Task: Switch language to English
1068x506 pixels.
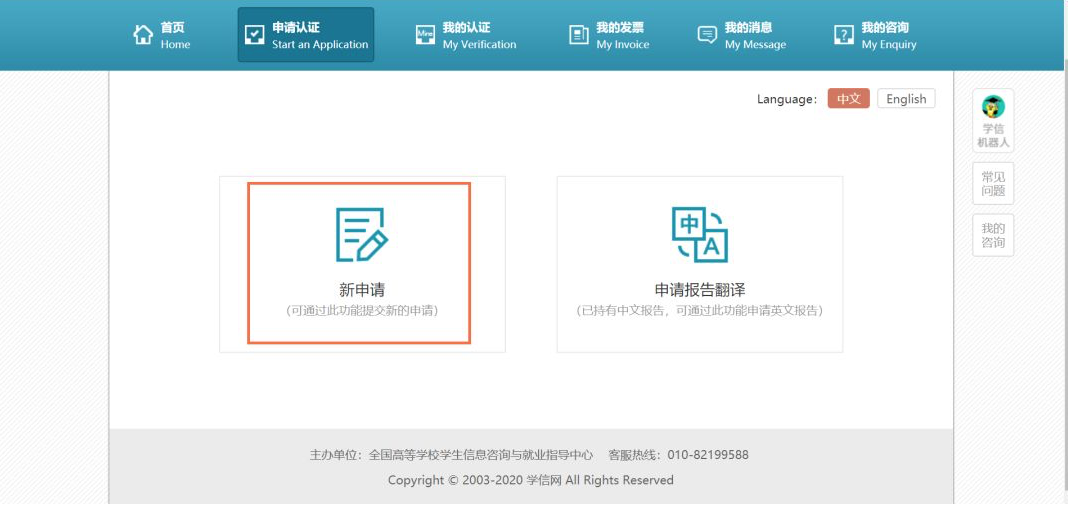Action: pyautogui.click(x=906, y=99)
